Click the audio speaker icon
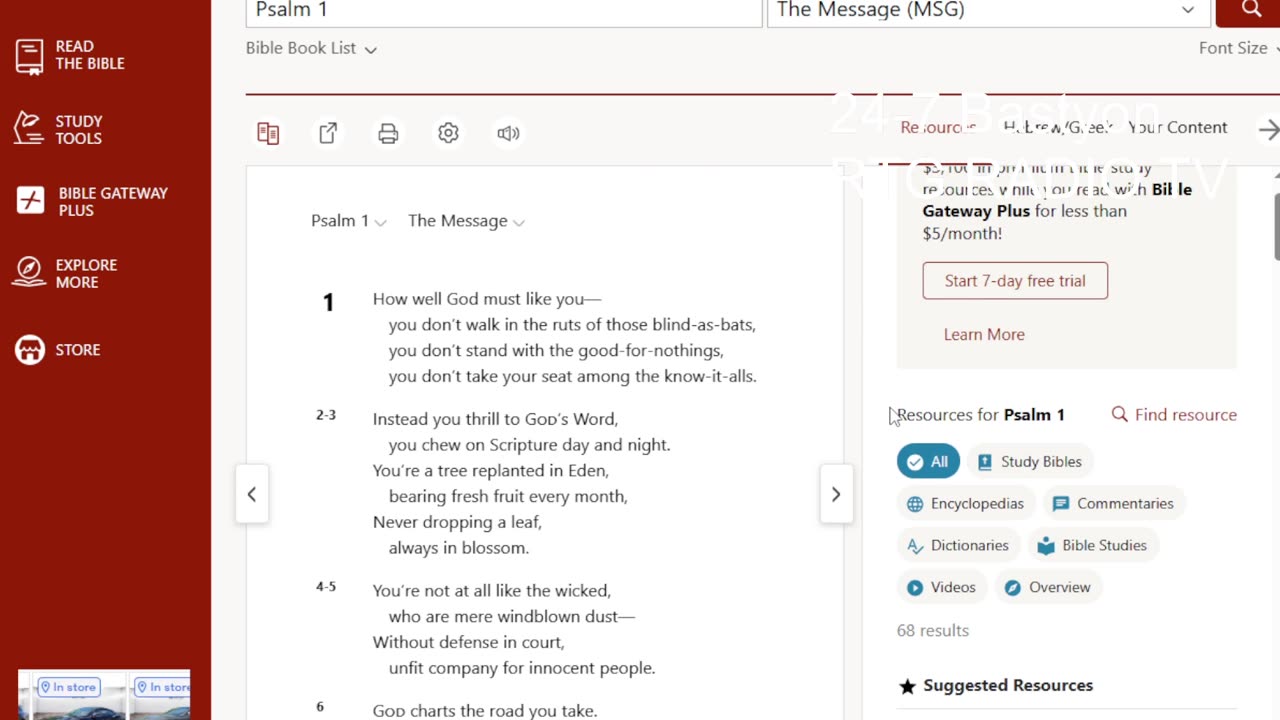Screen dimensions: 1280x720 508,133
